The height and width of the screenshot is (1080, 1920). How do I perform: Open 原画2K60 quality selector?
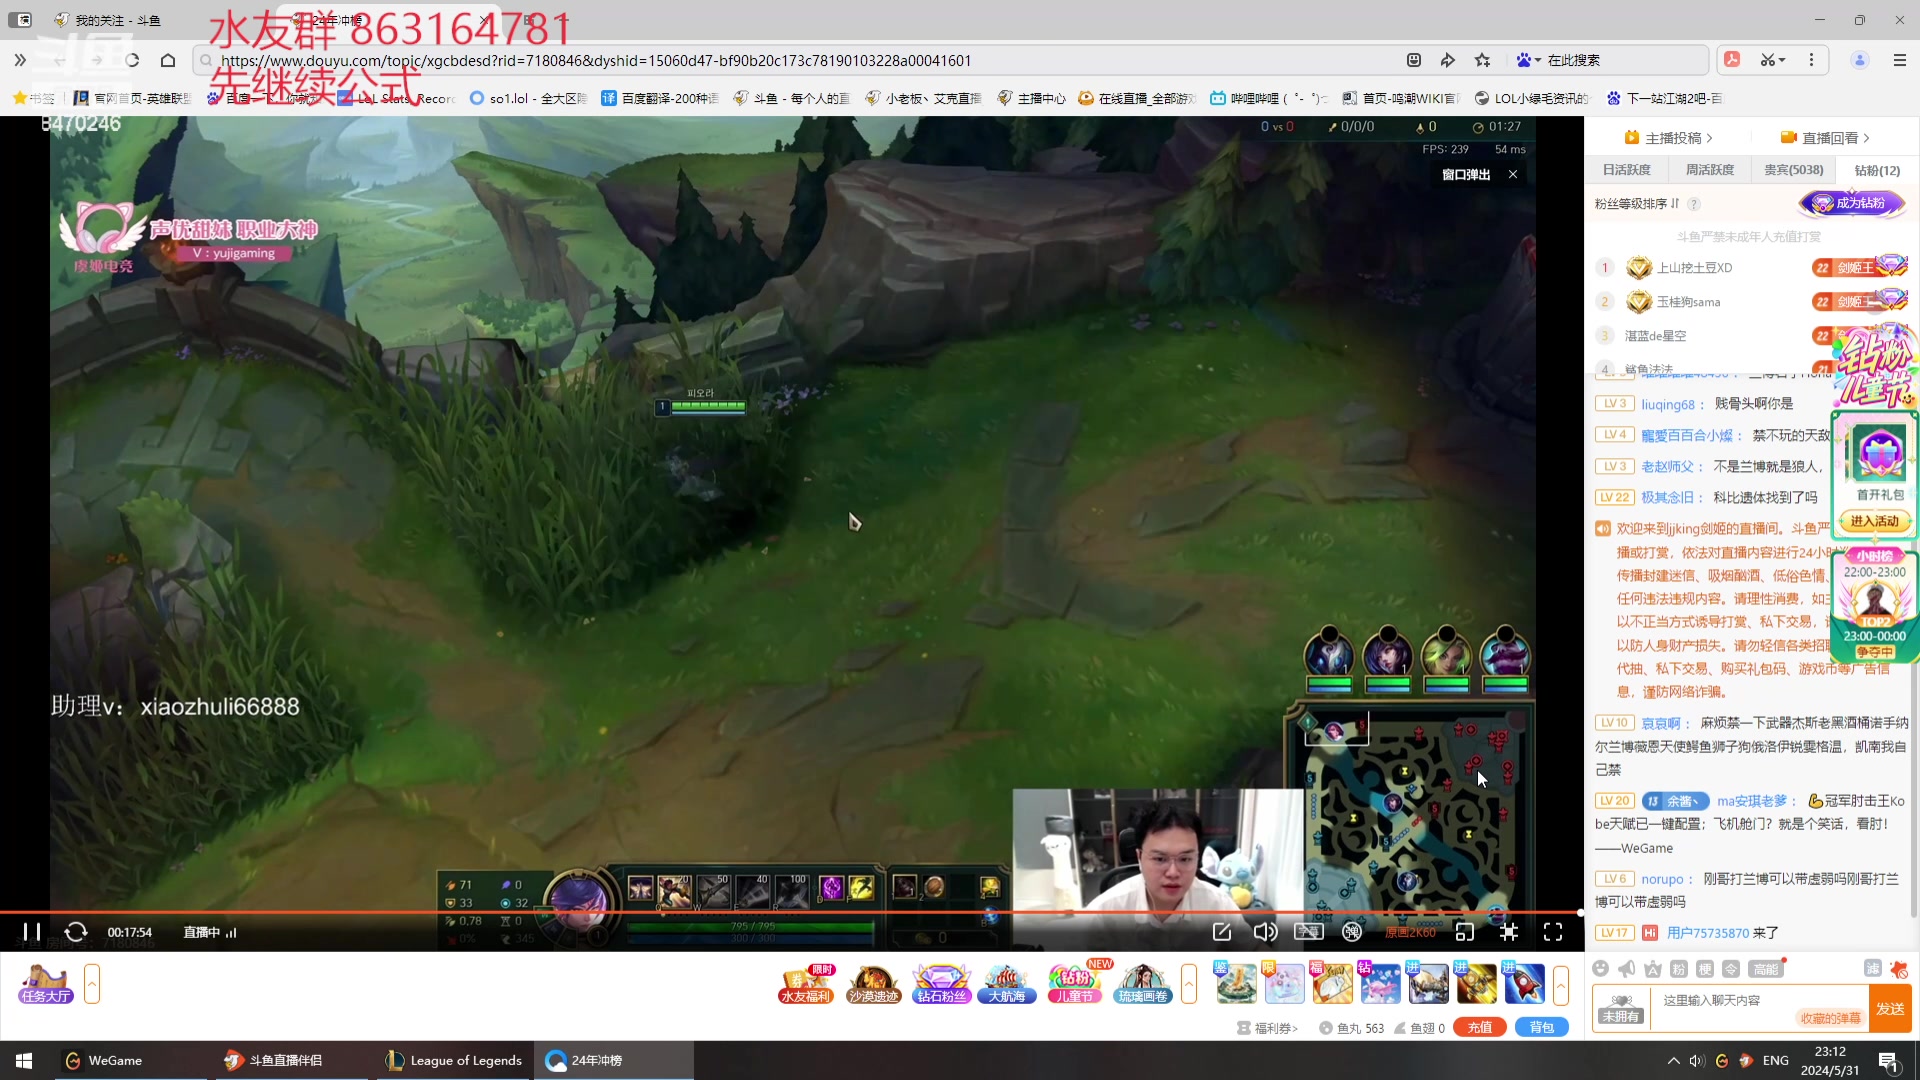[1410, 932]
